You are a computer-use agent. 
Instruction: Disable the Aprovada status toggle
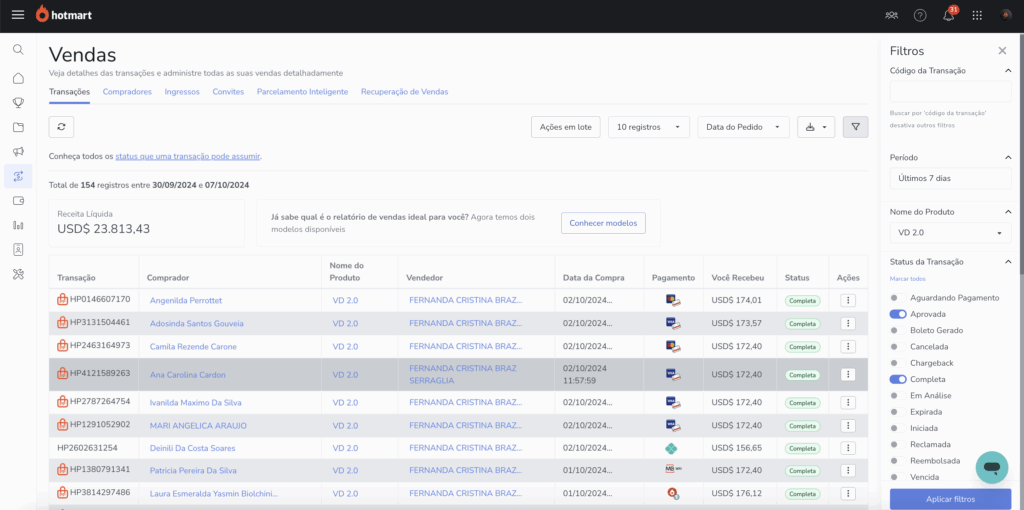click(898, 314)
